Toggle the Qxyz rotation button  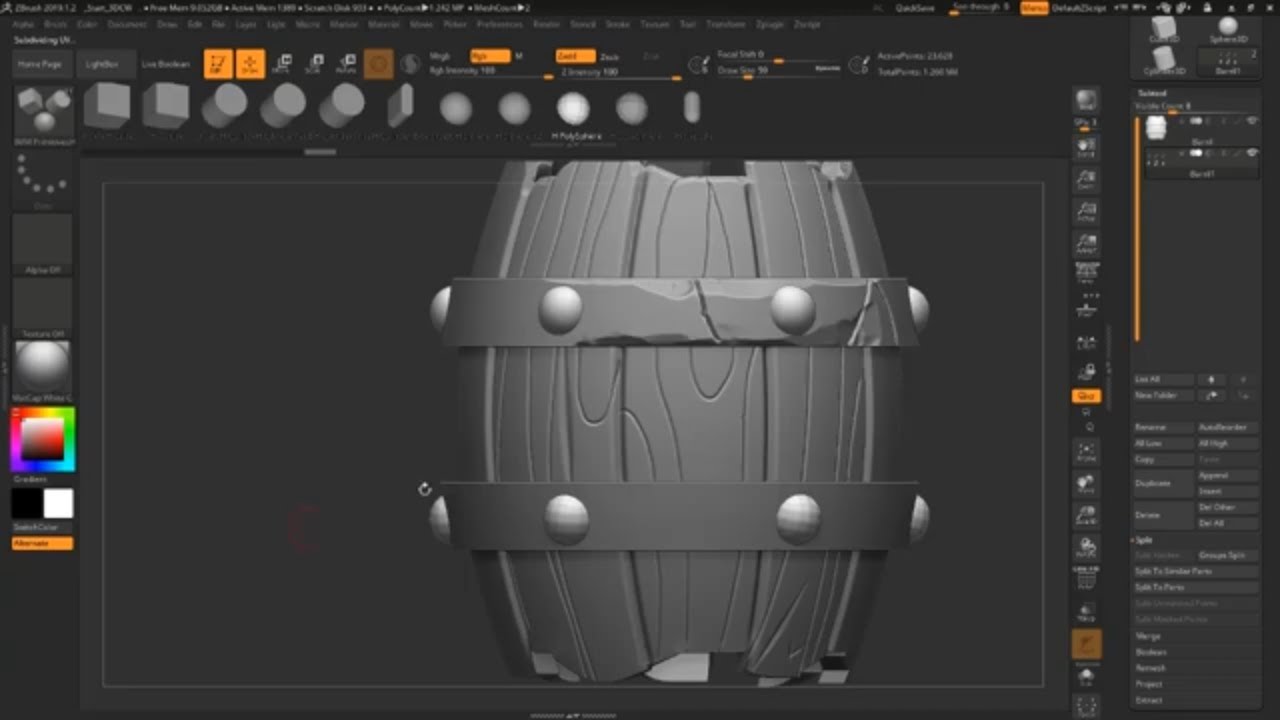pyautogui.click(x=1086, y=396)
